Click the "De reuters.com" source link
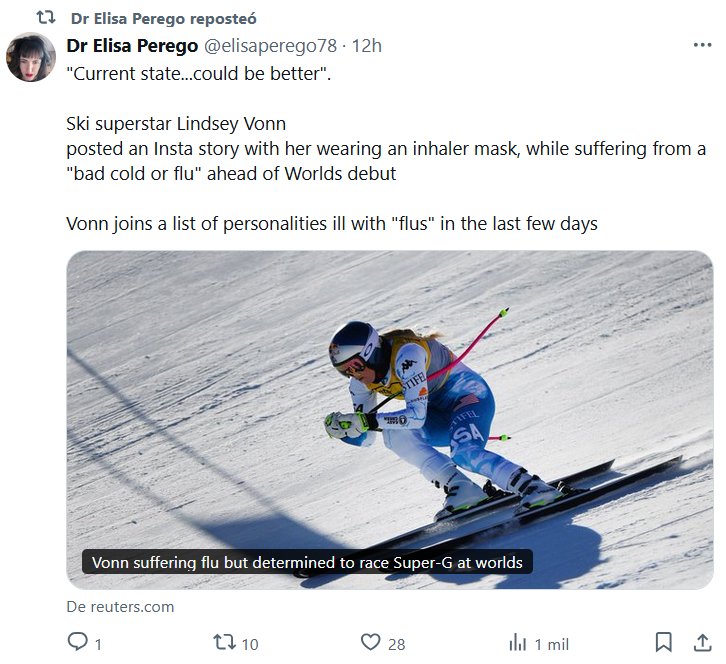 [120, 606]
